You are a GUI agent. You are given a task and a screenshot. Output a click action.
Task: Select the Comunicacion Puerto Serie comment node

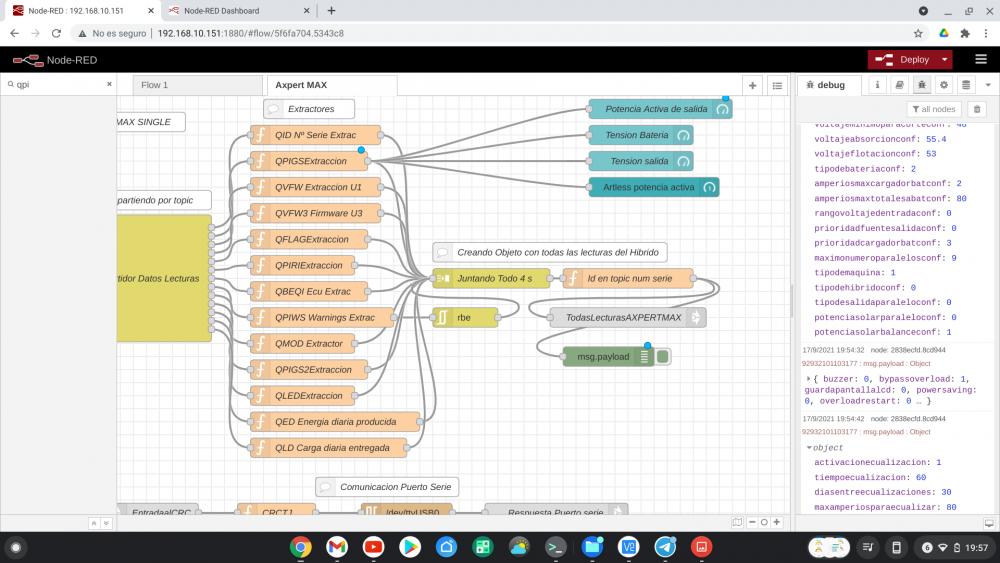click(x=387, y=487)
